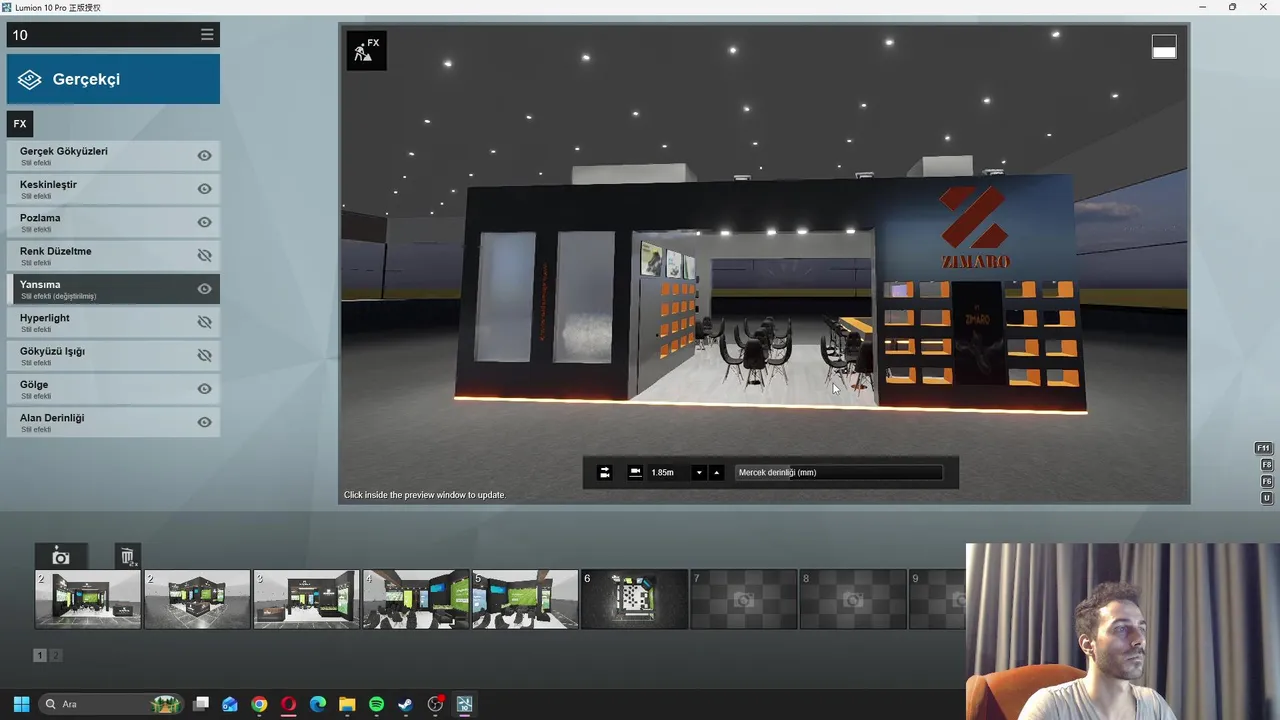This screenshot has width=1280, height=720.
Task: Click the F6 shortcut key button
Action: pyautogui.click(x=1267, y=482)
